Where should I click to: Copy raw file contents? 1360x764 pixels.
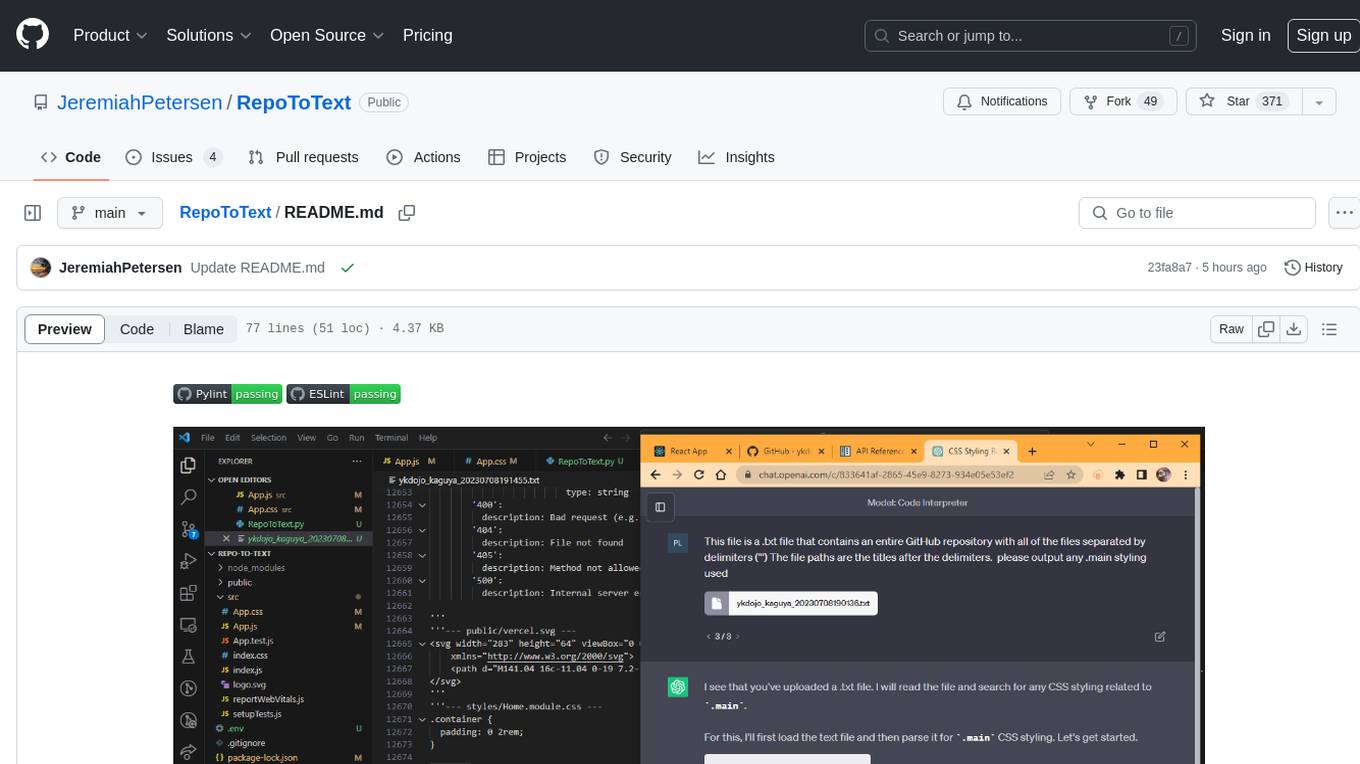[1266, 329]
